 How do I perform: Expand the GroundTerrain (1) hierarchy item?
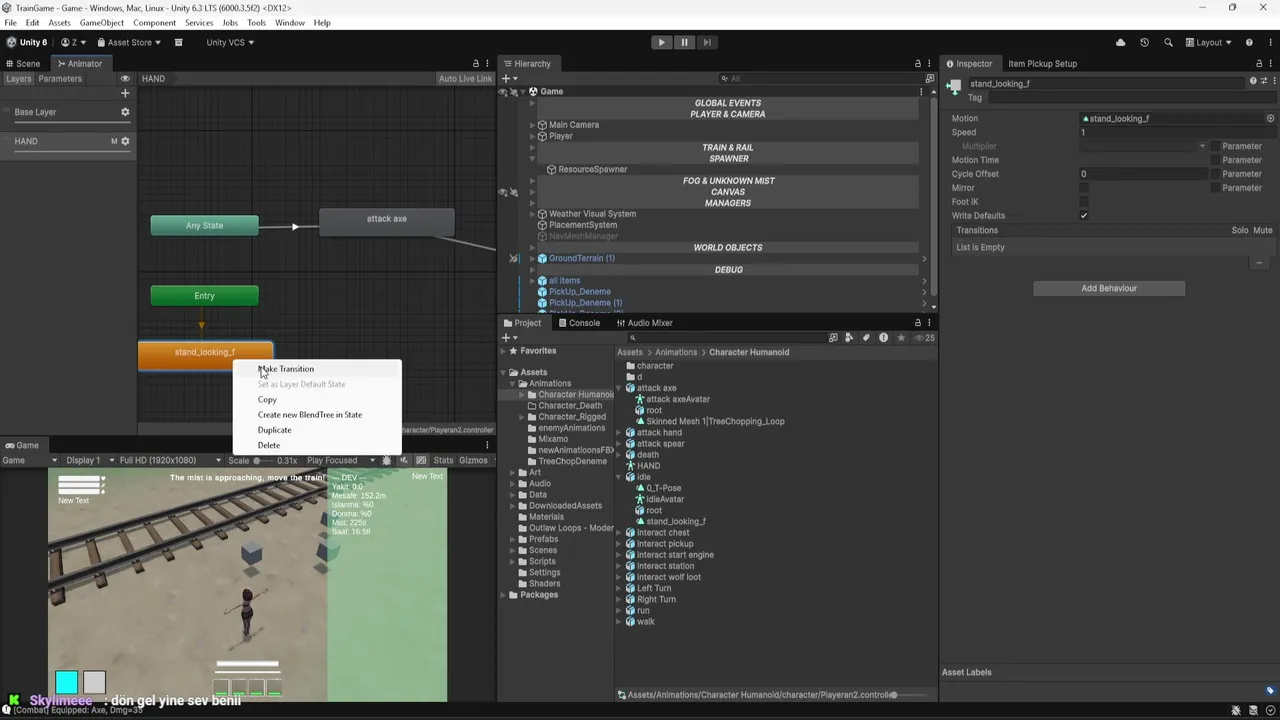(x=532, y=258)
